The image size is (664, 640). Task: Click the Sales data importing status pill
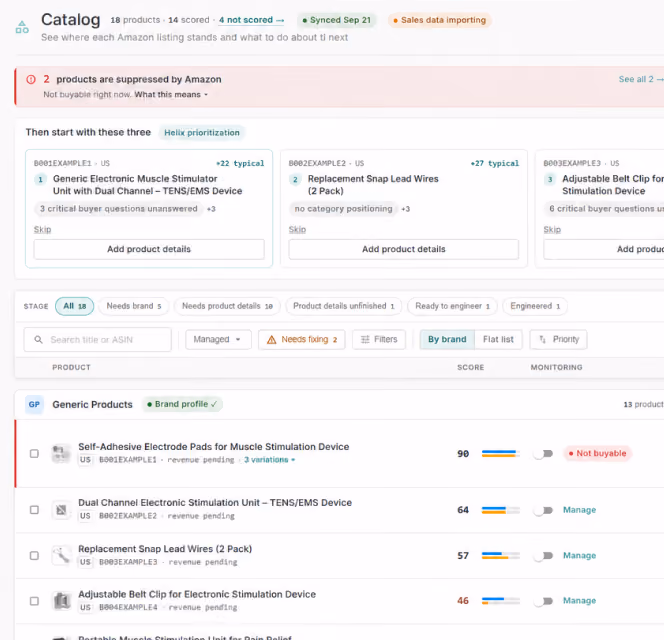coord(440,20)
